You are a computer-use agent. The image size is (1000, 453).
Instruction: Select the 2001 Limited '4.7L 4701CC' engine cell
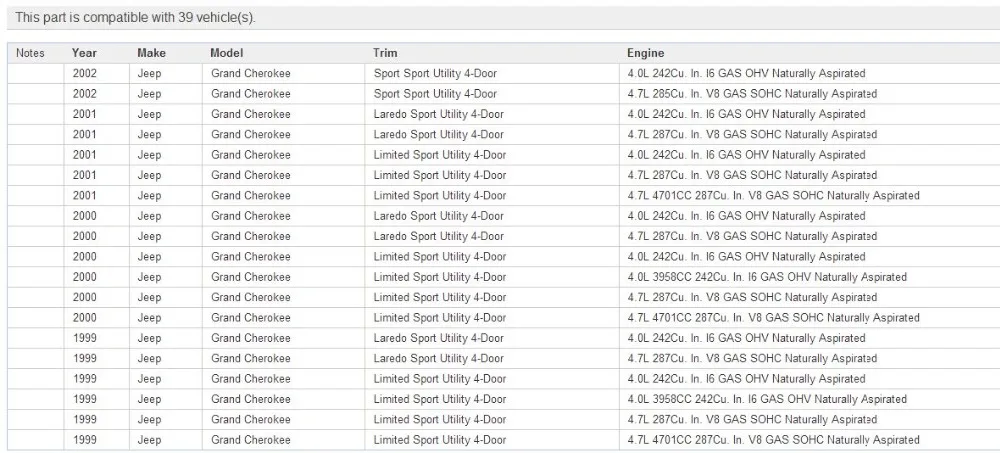[x=773, y=195]
